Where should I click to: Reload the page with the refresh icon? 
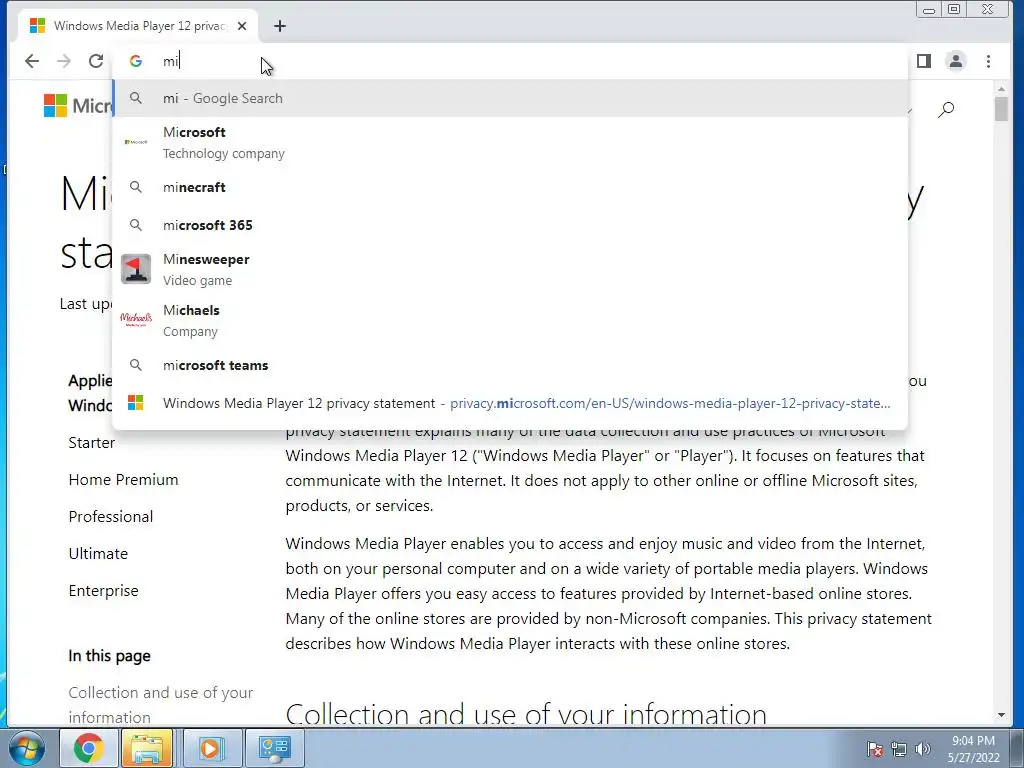pyautogui.click(x=96, y=61)
